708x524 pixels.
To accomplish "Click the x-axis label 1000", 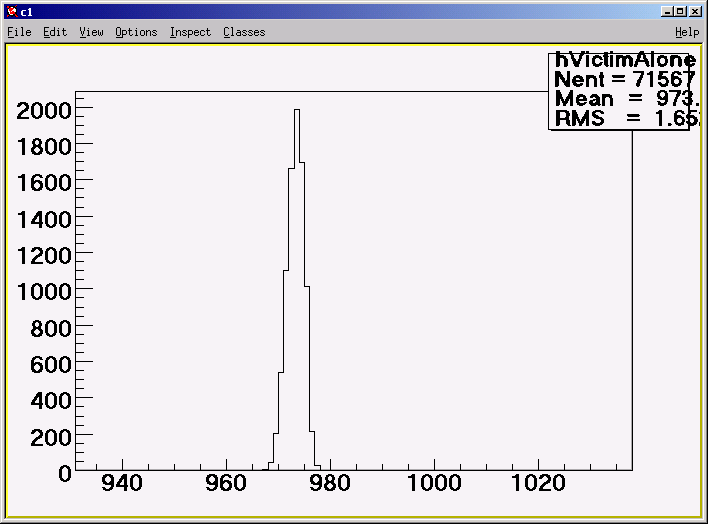I will [434, 483].
